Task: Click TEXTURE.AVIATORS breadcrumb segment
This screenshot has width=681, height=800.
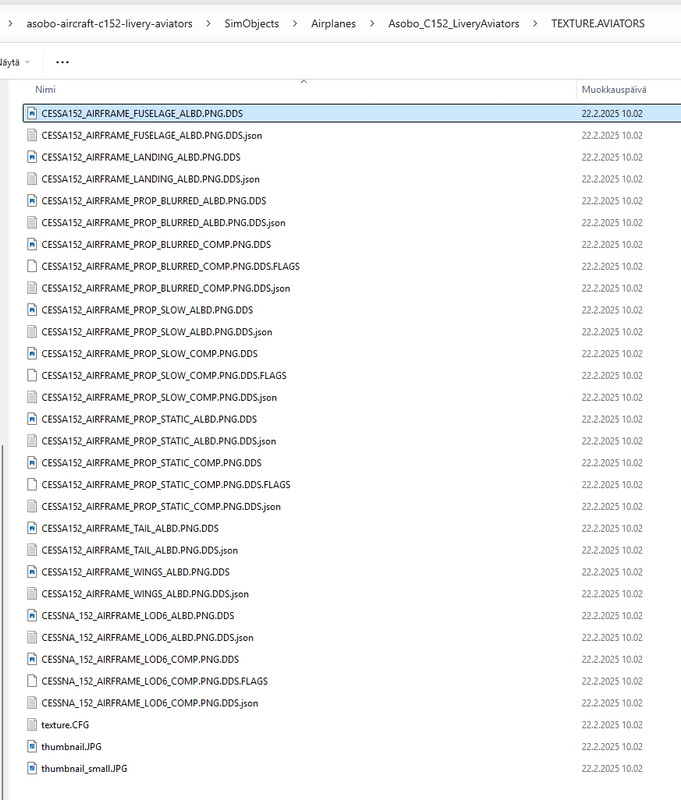Action: 598,23
